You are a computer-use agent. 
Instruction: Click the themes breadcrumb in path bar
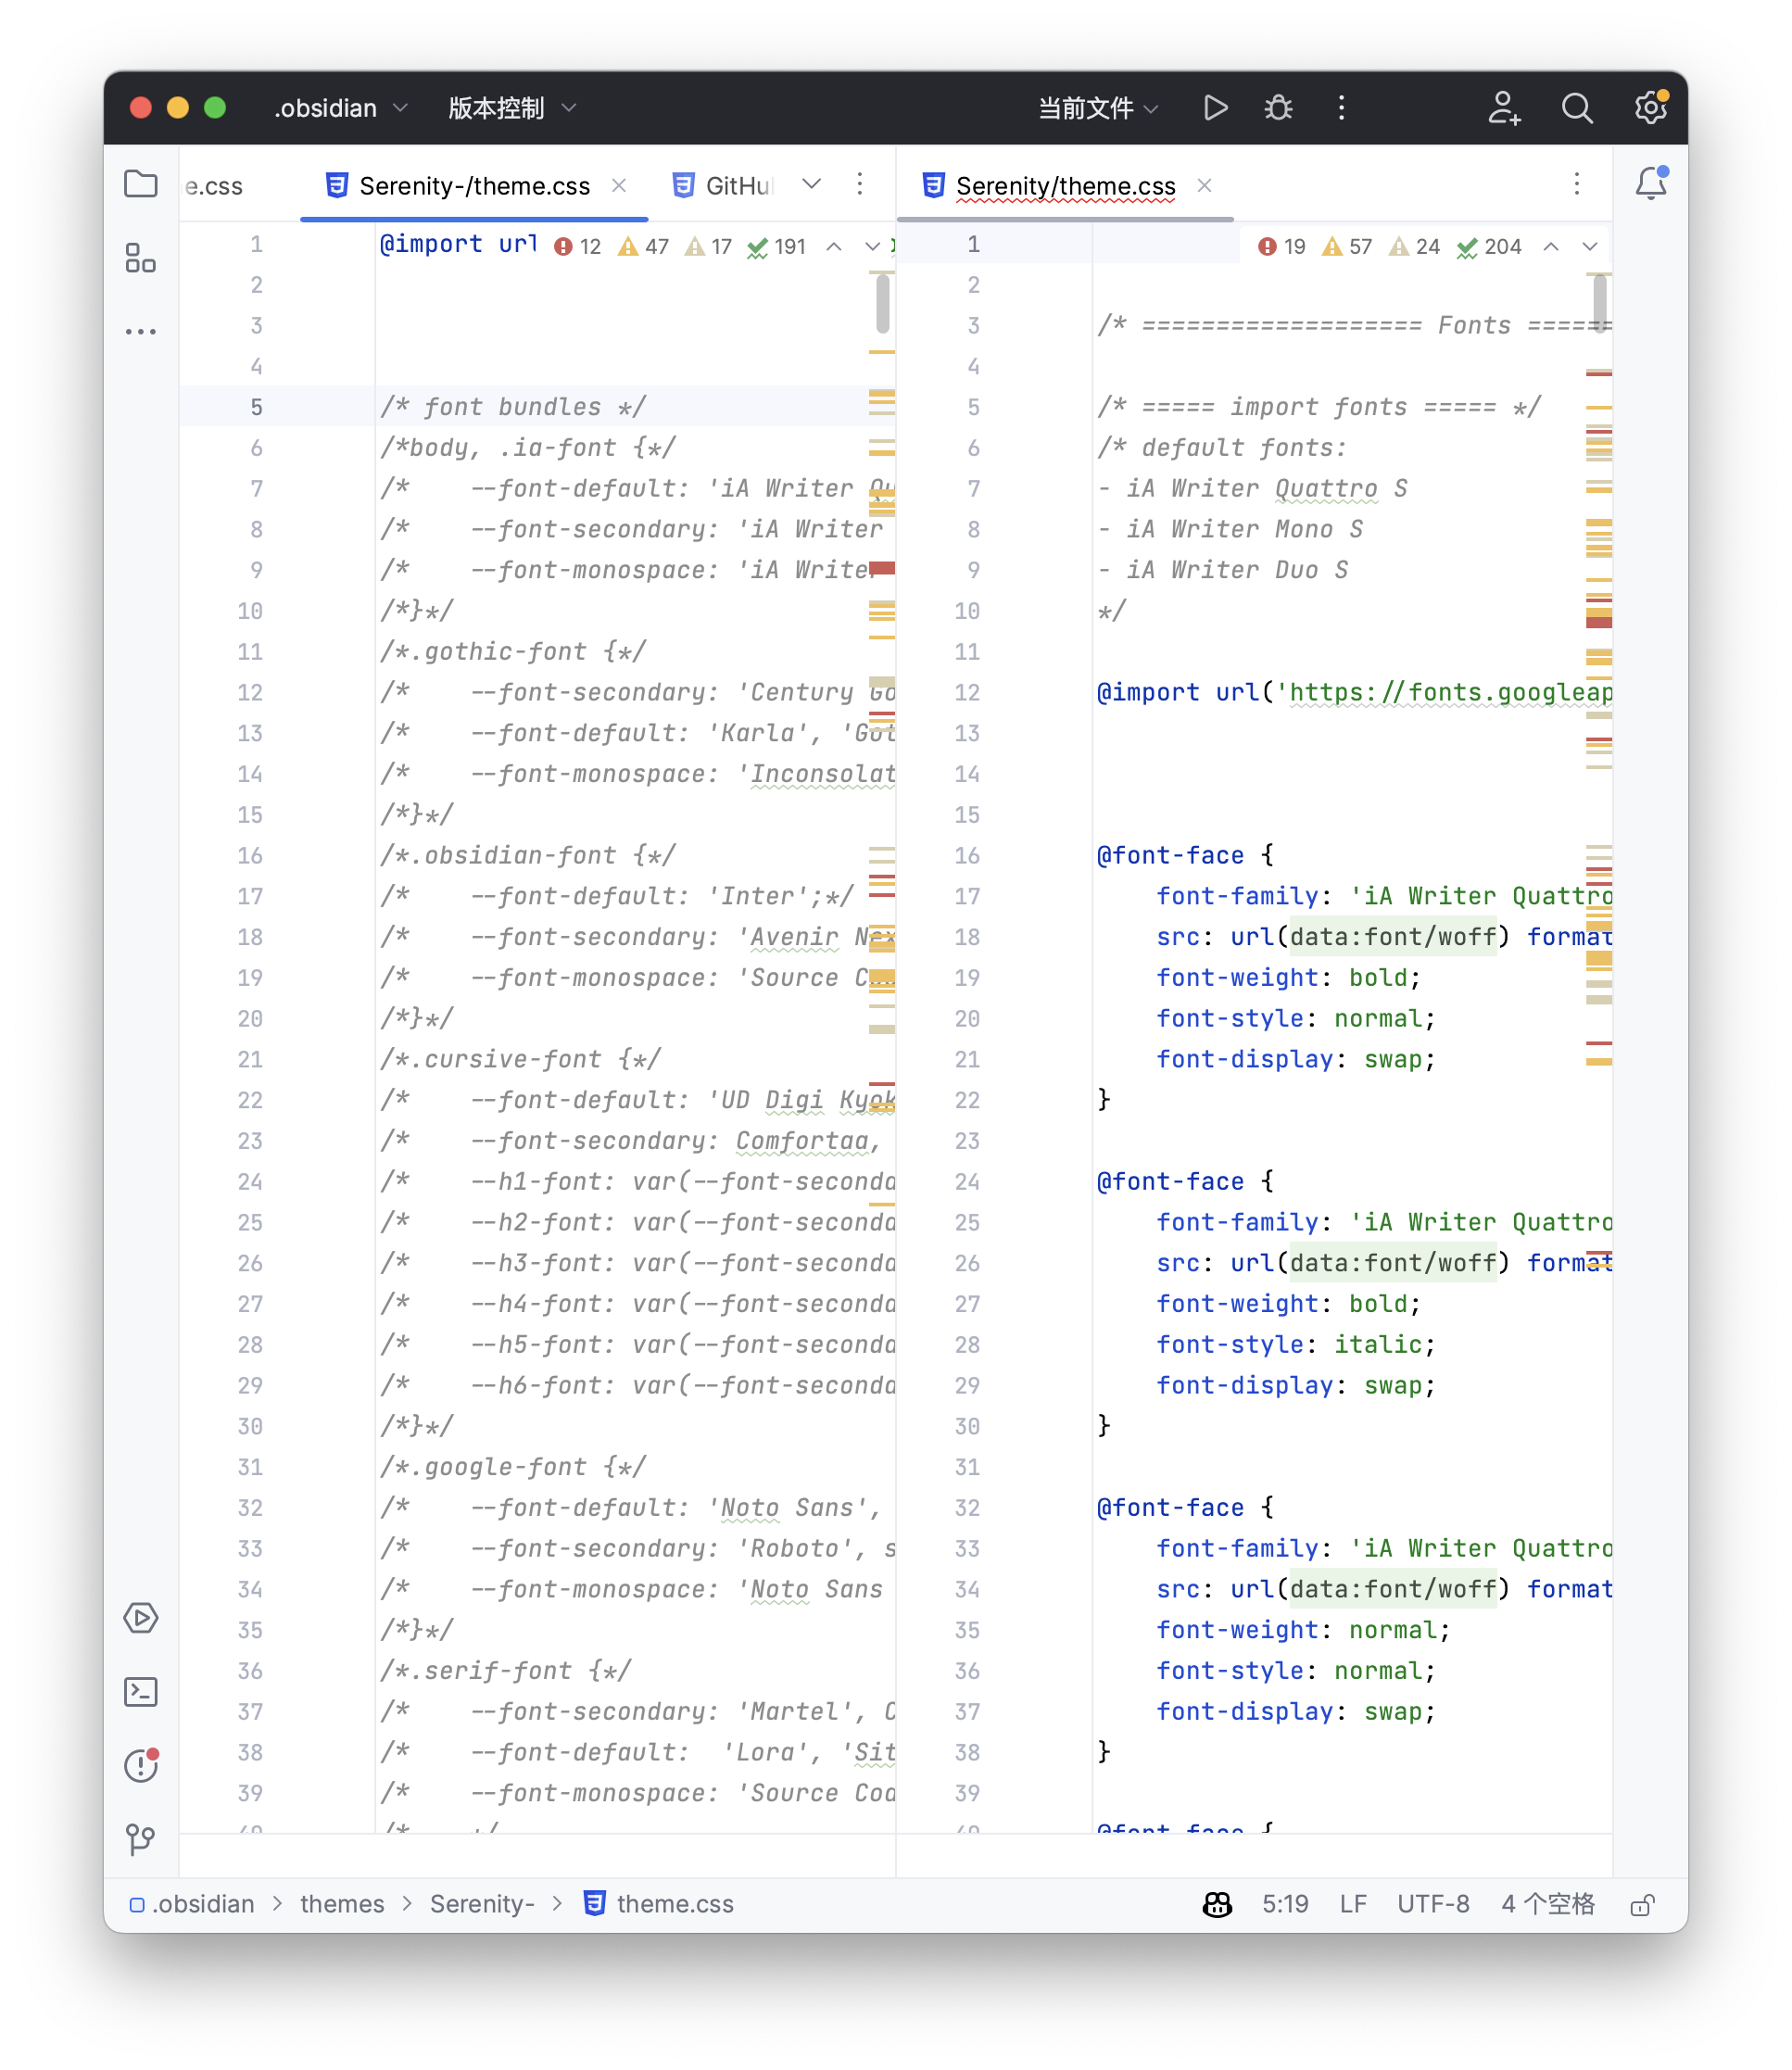click(342, 1904)
